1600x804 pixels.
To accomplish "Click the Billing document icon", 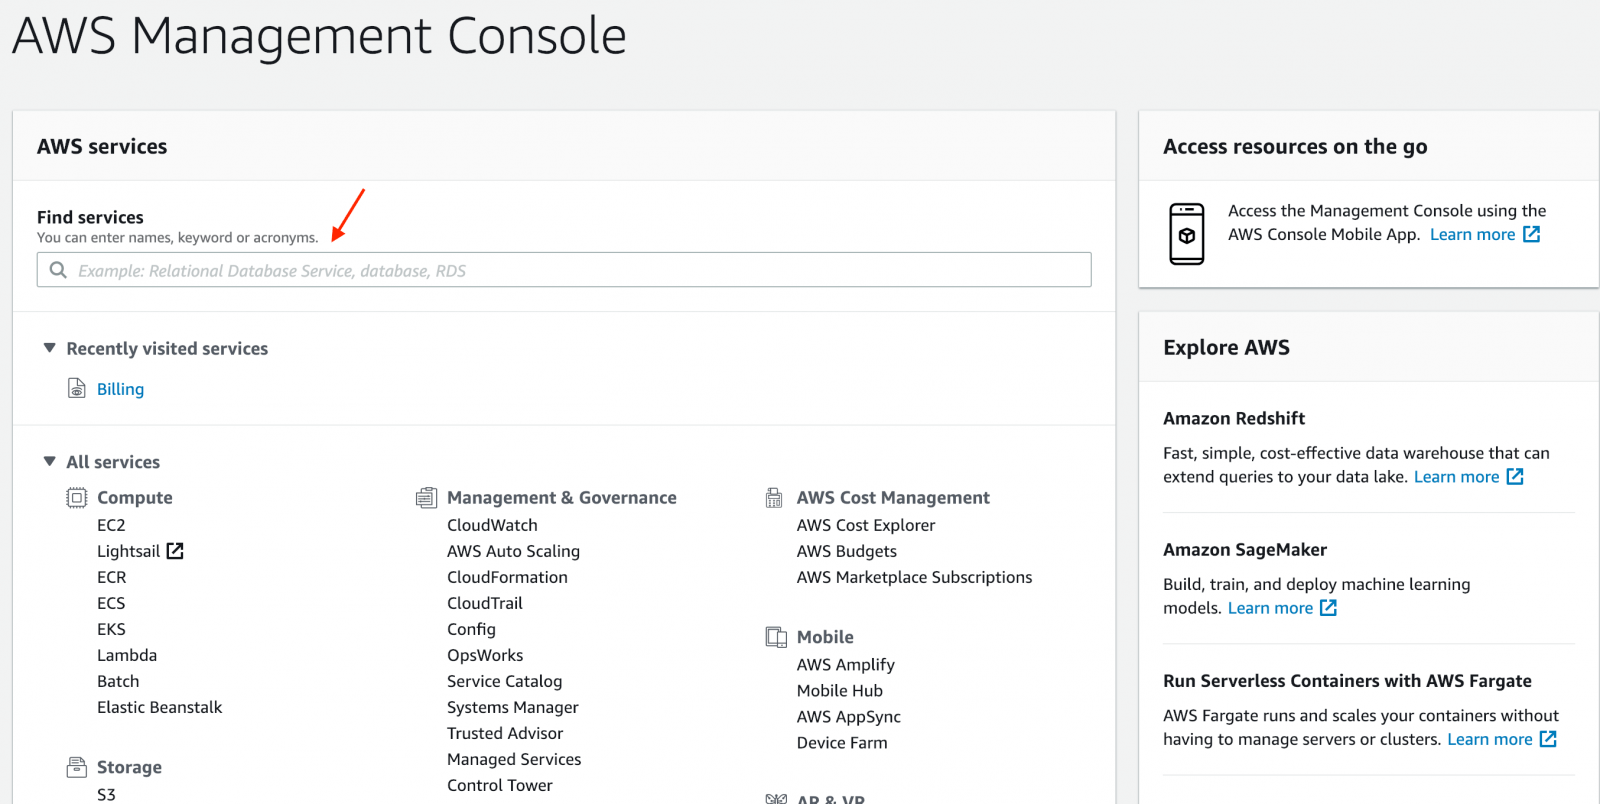I will 76,388.
